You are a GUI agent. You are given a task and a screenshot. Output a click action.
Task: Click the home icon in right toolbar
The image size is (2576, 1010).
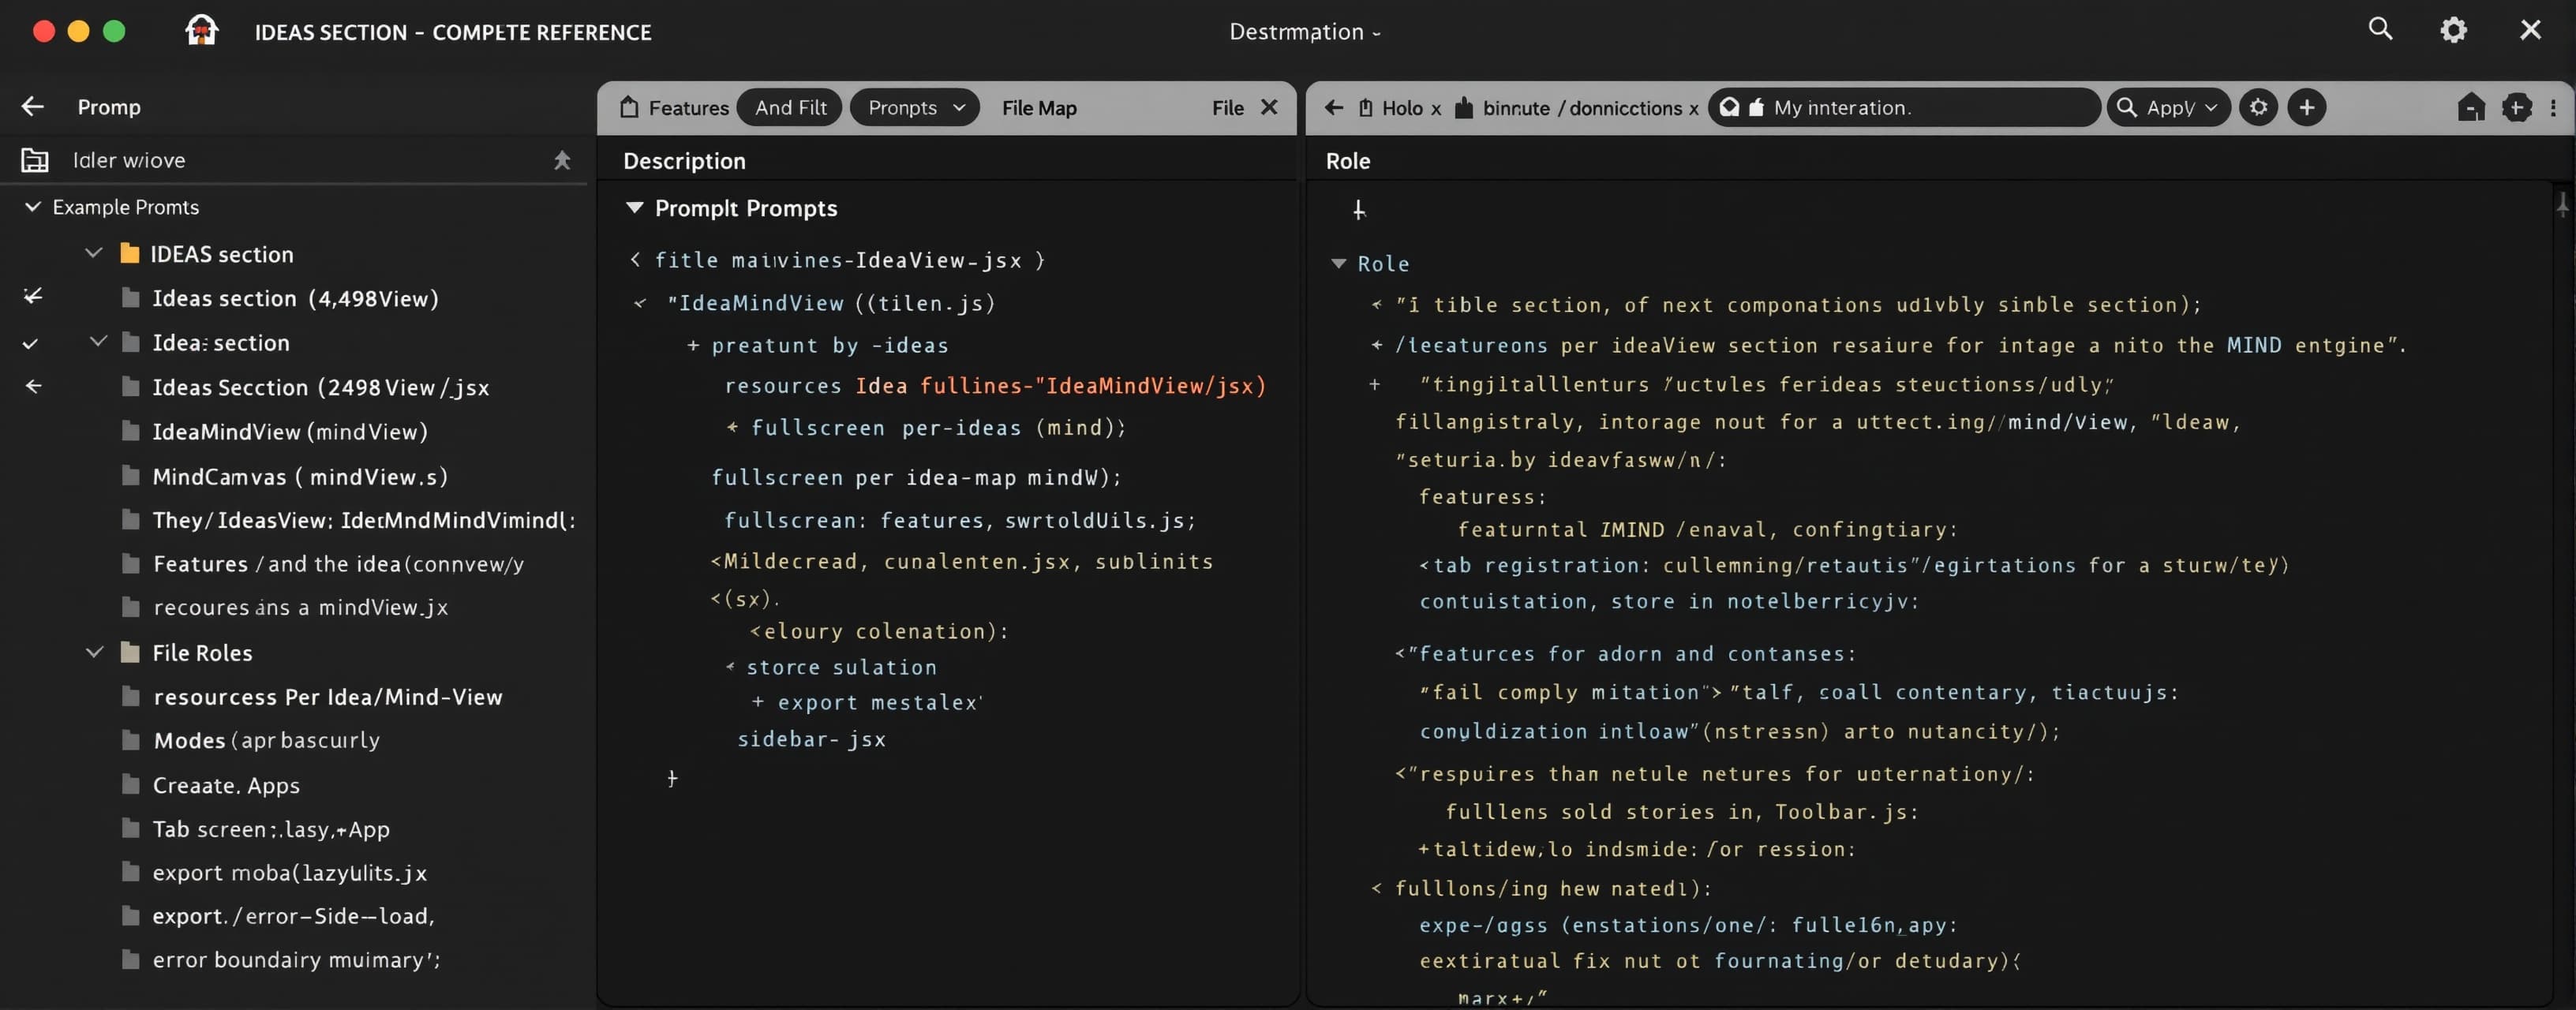pyautogui.click(x=2470, y=107)
